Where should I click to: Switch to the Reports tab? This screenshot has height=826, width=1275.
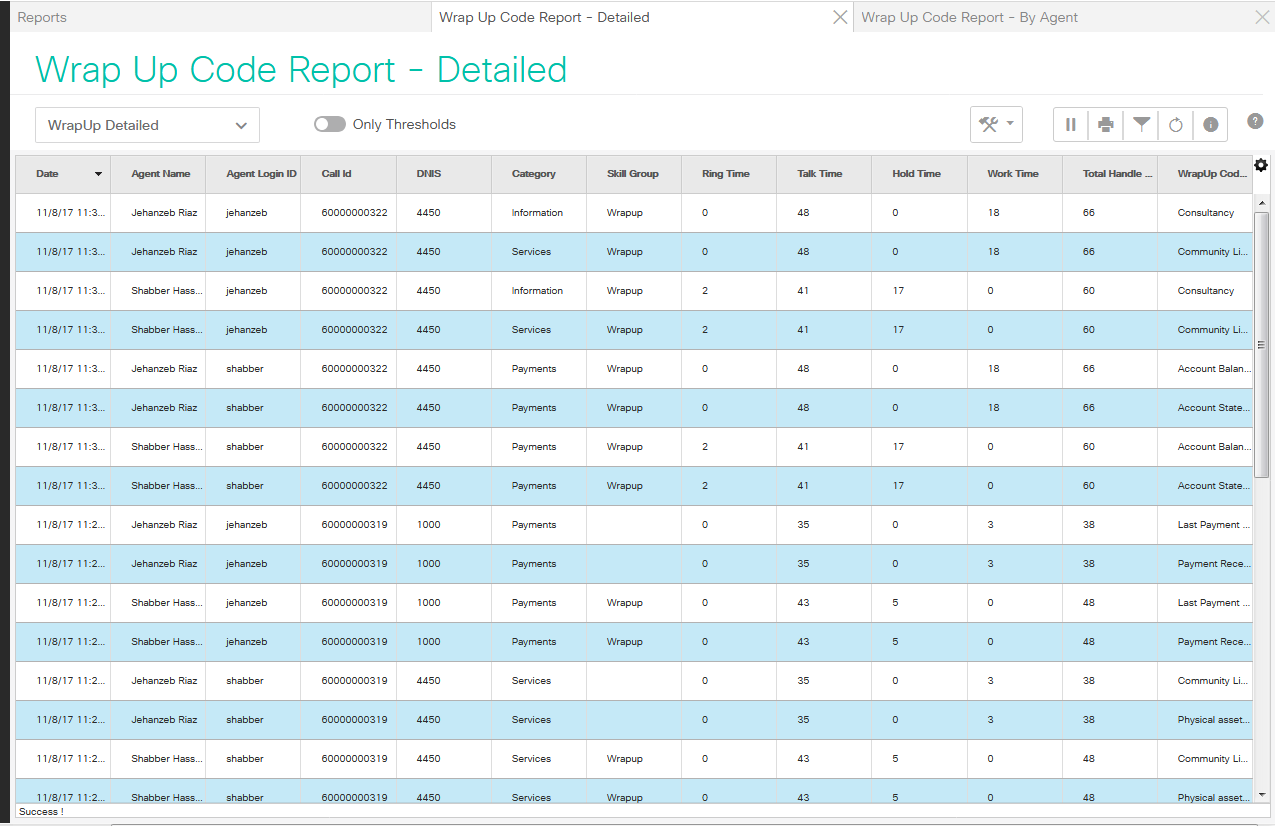click(42, 17)
